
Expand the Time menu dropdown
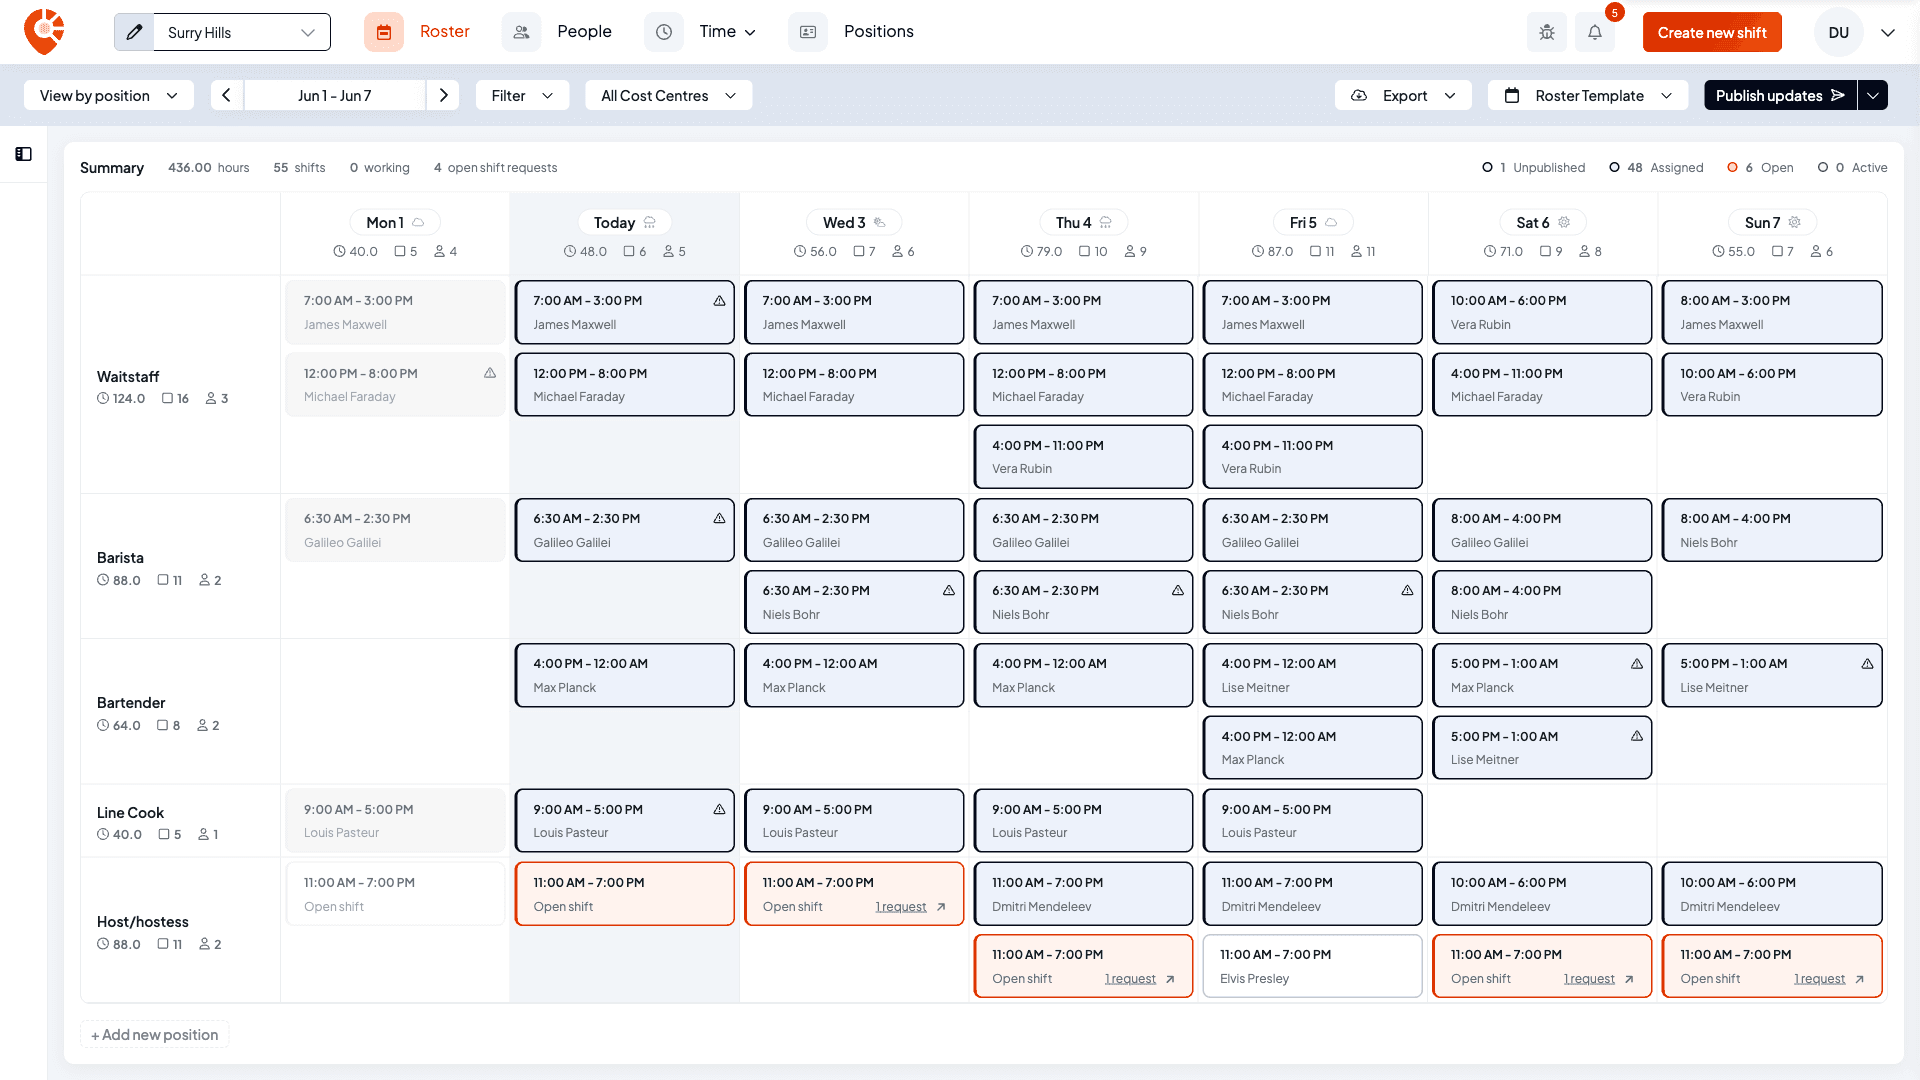click(x=728, y=32)
